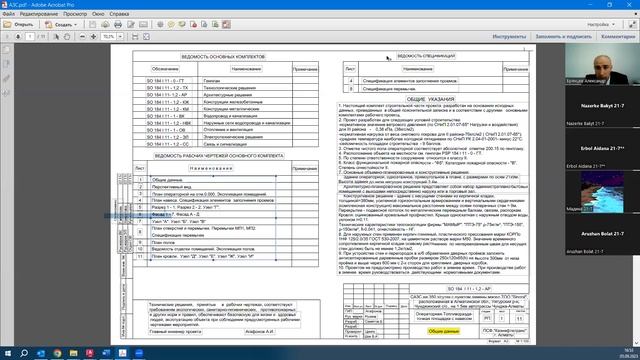Screen dimensions: 640x360
Task: Click ВЕДОМОСТЬ ОСНОВНЫХ КОМПЛЕКТОВ heading
Action: pyautogui.click(x=223, y=57)
